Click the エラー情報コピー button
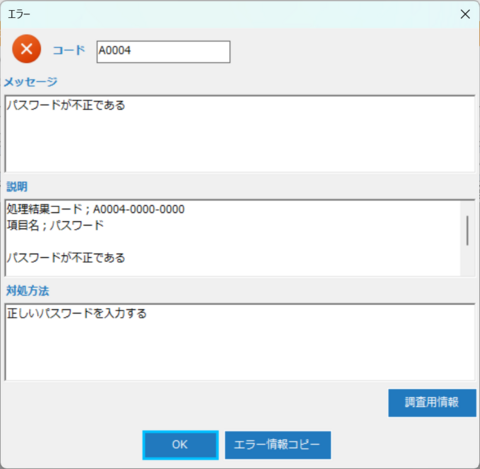This screenshot has width=480, height=469. tap(278, 445)
